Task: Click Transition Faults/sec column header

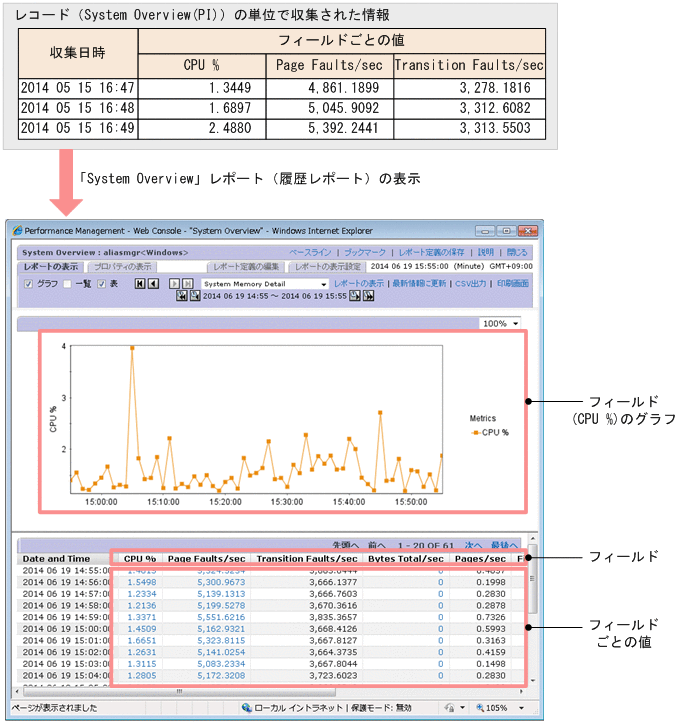Action: coord(307,559)
